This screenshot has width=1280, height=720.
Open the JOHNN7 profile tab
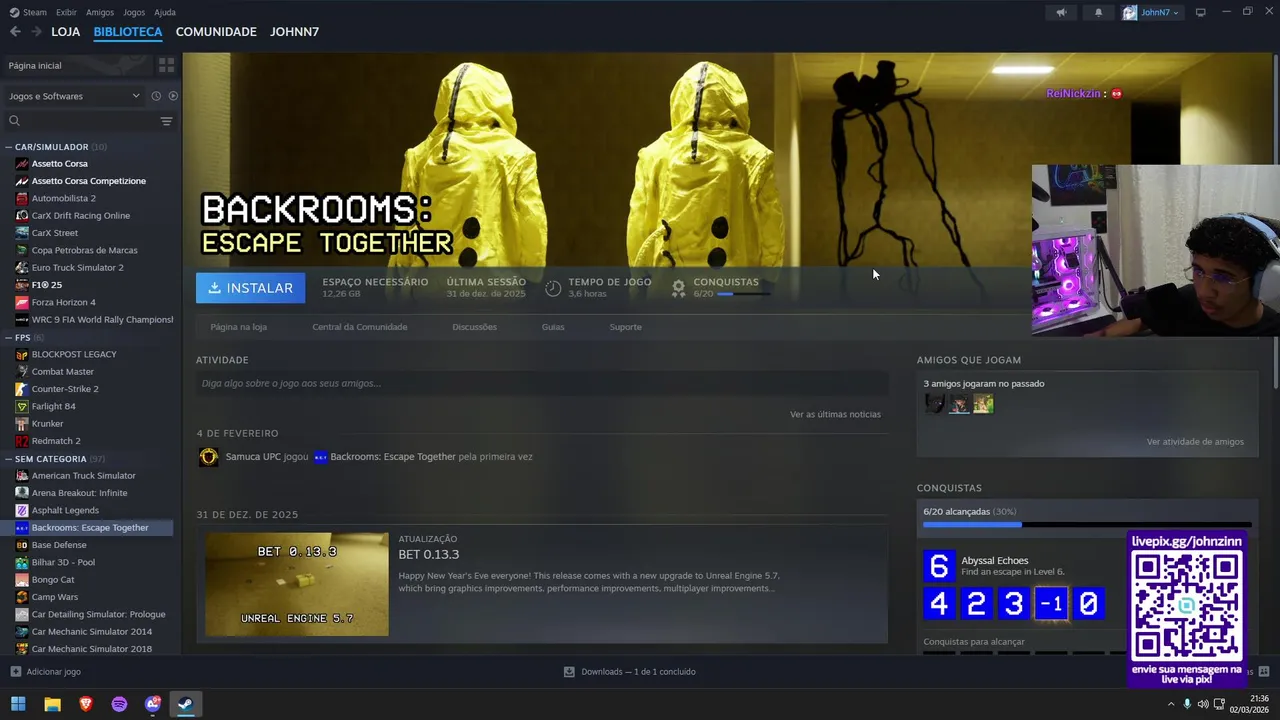click(x=294, y=32)
